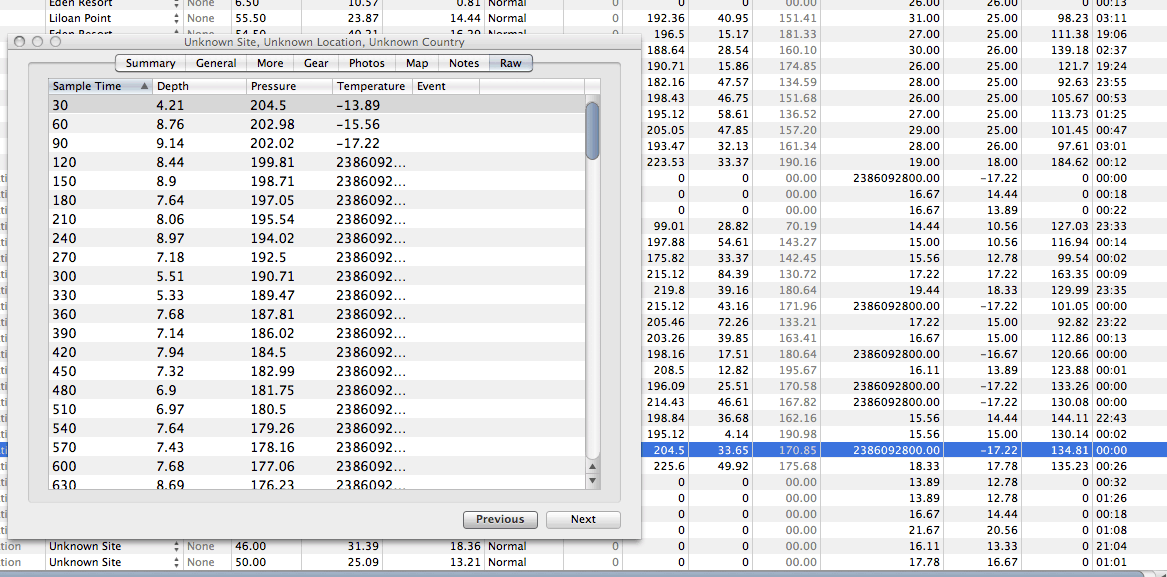The height and width of the screenshot is (577, 1167).
Task: Click the vertical scrollbar thumb in sample table
Action: tap(593, 130)
